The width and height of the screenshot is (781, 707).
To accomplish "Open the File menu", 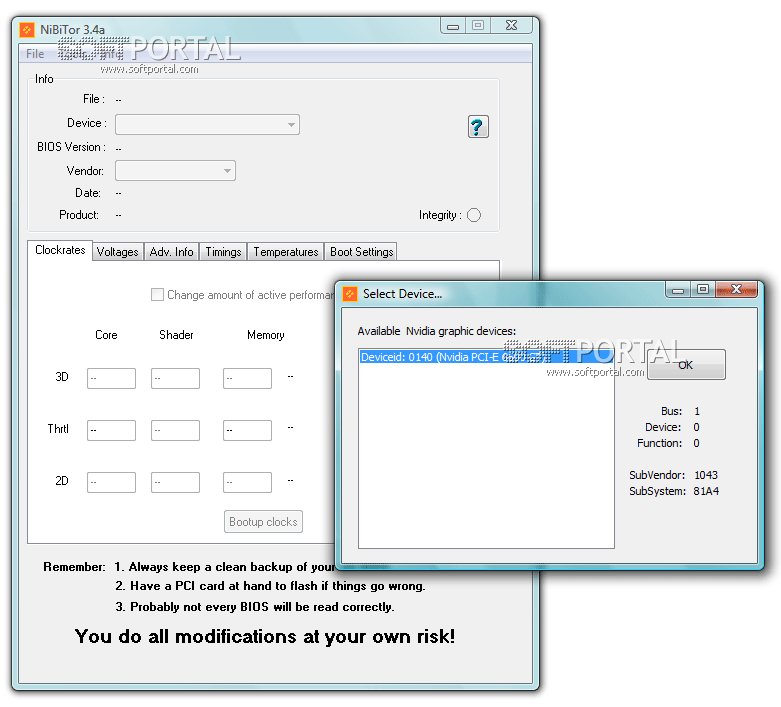I will coord(35,54).
